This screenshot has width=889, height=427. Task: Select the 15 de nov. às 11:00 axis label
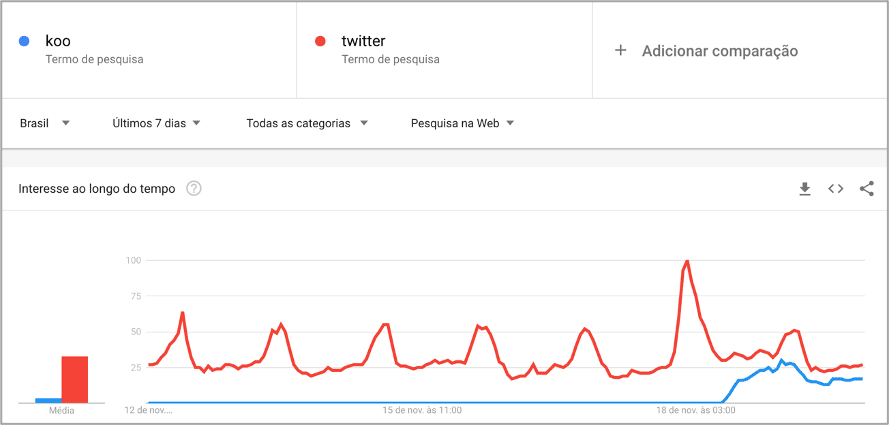tap(422, 410)
